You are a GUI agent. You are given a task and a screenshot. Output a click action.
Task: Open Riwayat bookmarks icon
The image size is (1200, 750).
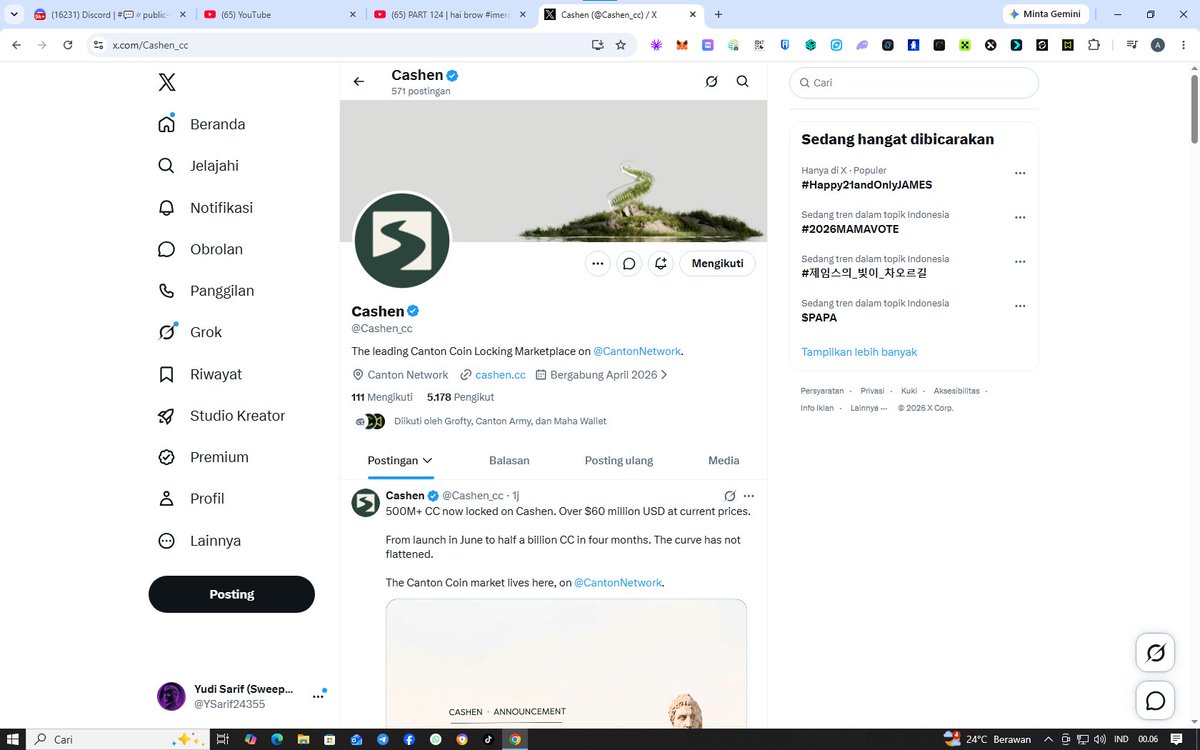(167, 374)
